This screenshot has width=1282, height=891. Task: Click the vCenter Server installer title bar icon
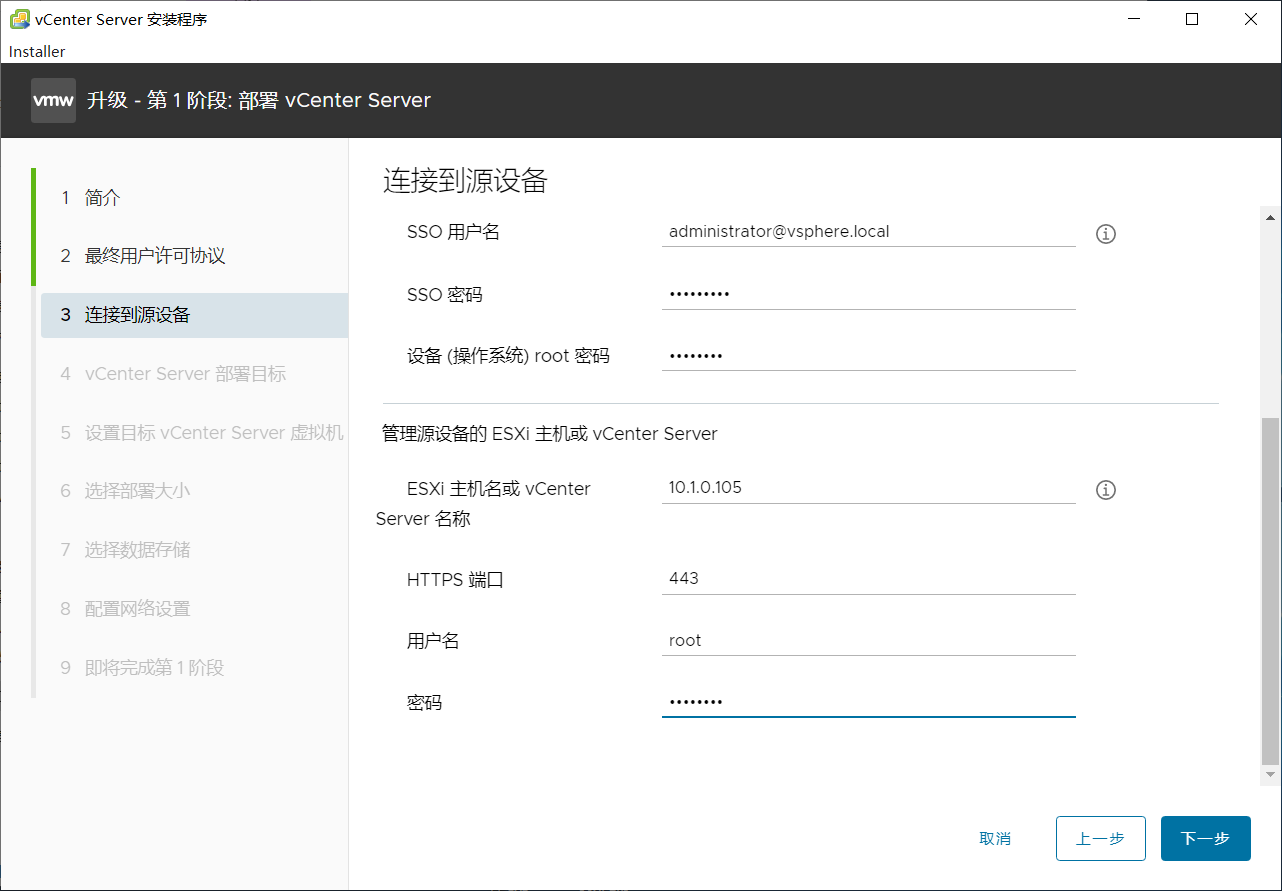(x=18, y=18)
